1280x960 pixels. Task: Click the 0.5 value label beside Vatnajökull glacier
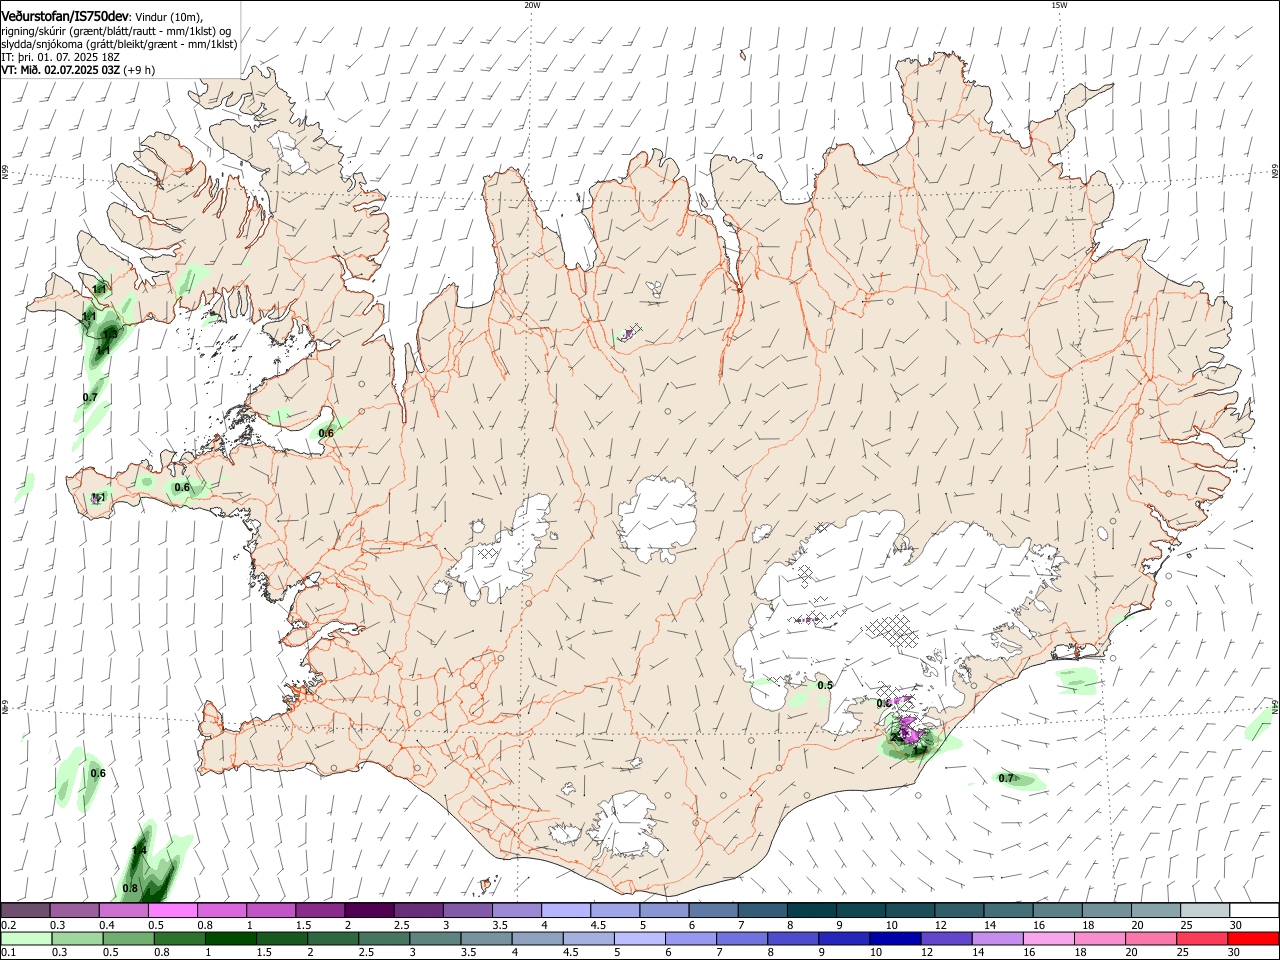[825, 685]
